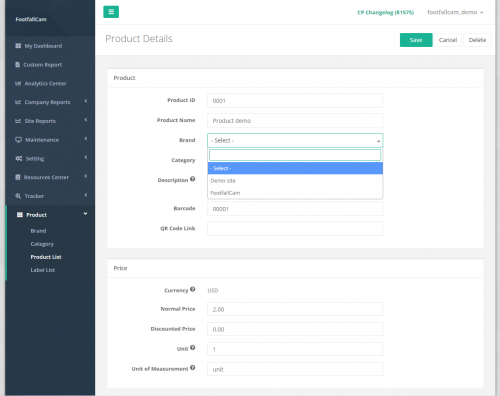Click Maintenance monitor icon
Image resolution: width=500 pixels, height=396 pixels.
click(x=18, y=140)
